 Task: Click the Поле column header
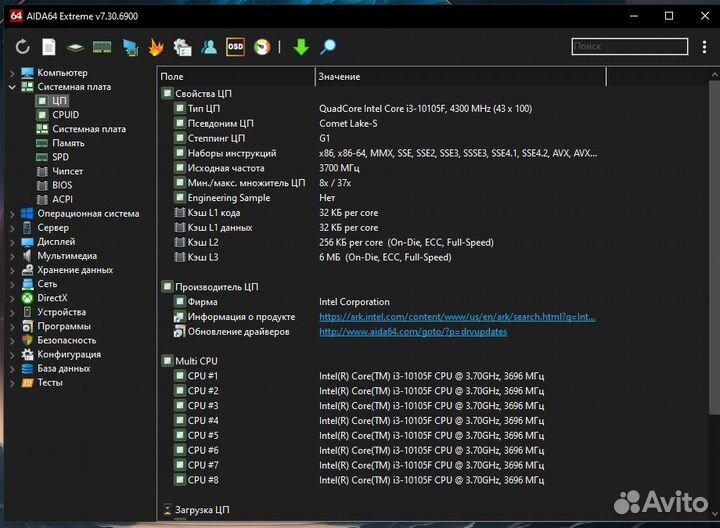(236, 77)
